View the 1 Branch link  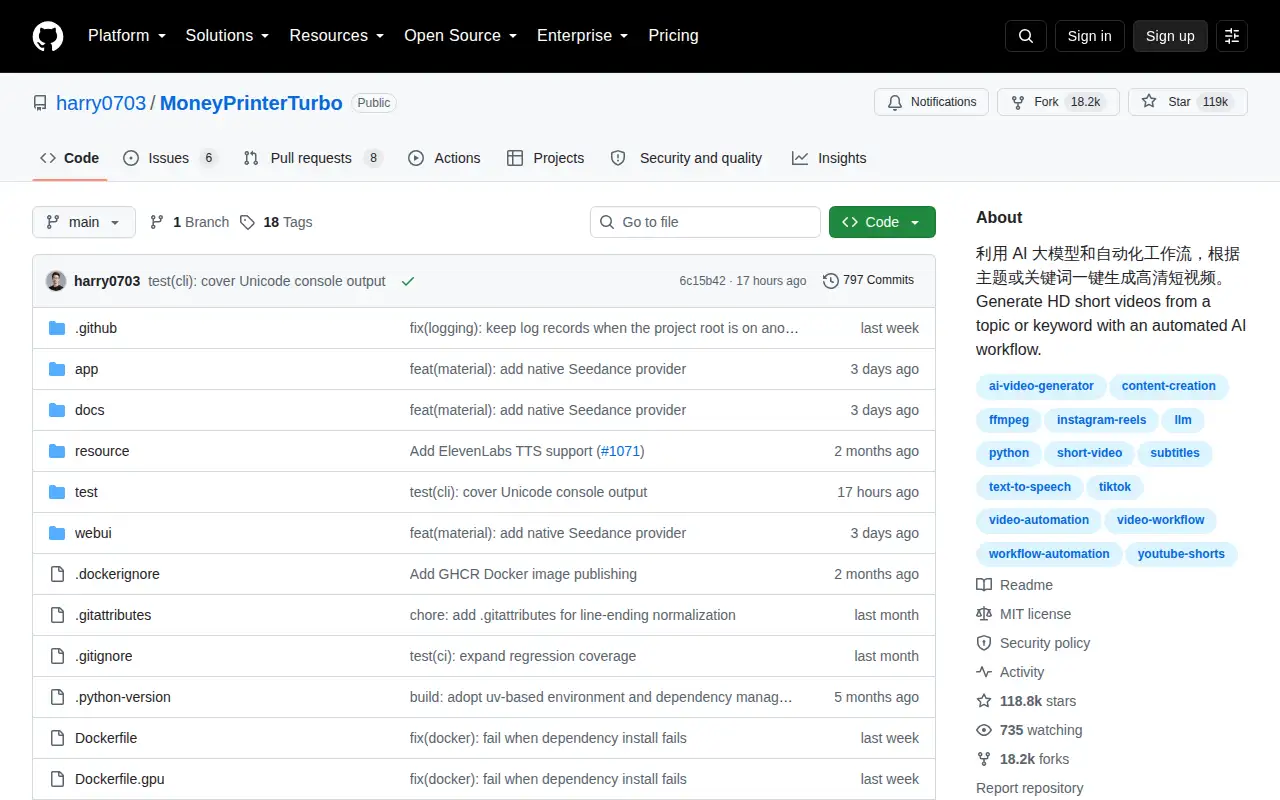(x=189, y=222)
